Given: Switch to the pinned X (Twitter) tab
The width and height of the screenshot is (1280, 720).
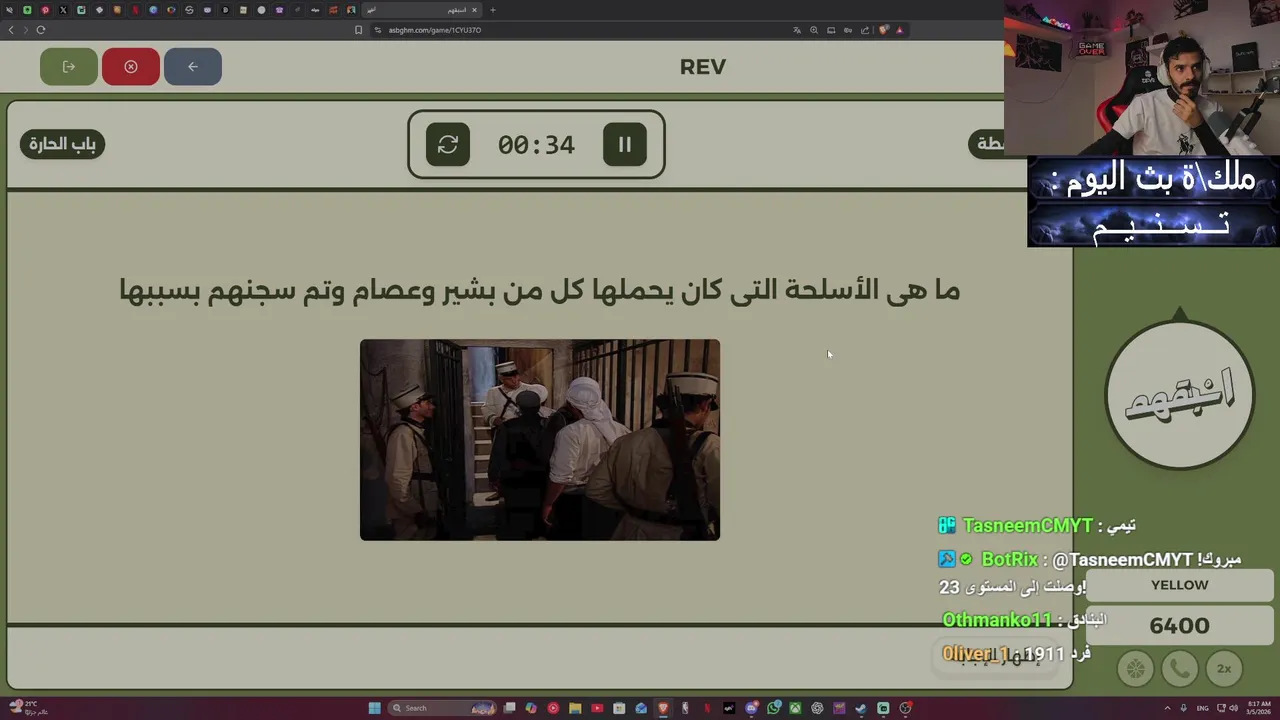Looking at the screenshot, I should pos(63,10).
